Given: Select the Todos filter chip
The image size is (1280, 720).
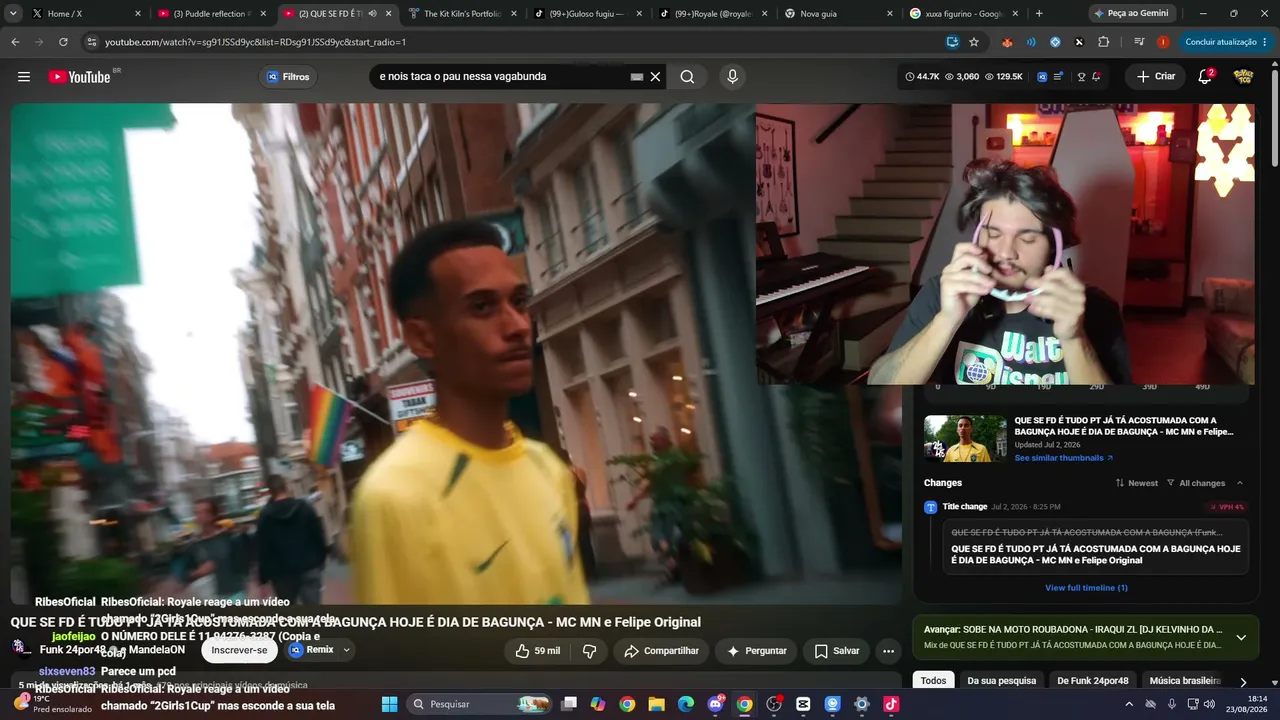Looking at the screenshot, I should pyautogui.click(x=933, y=681).
